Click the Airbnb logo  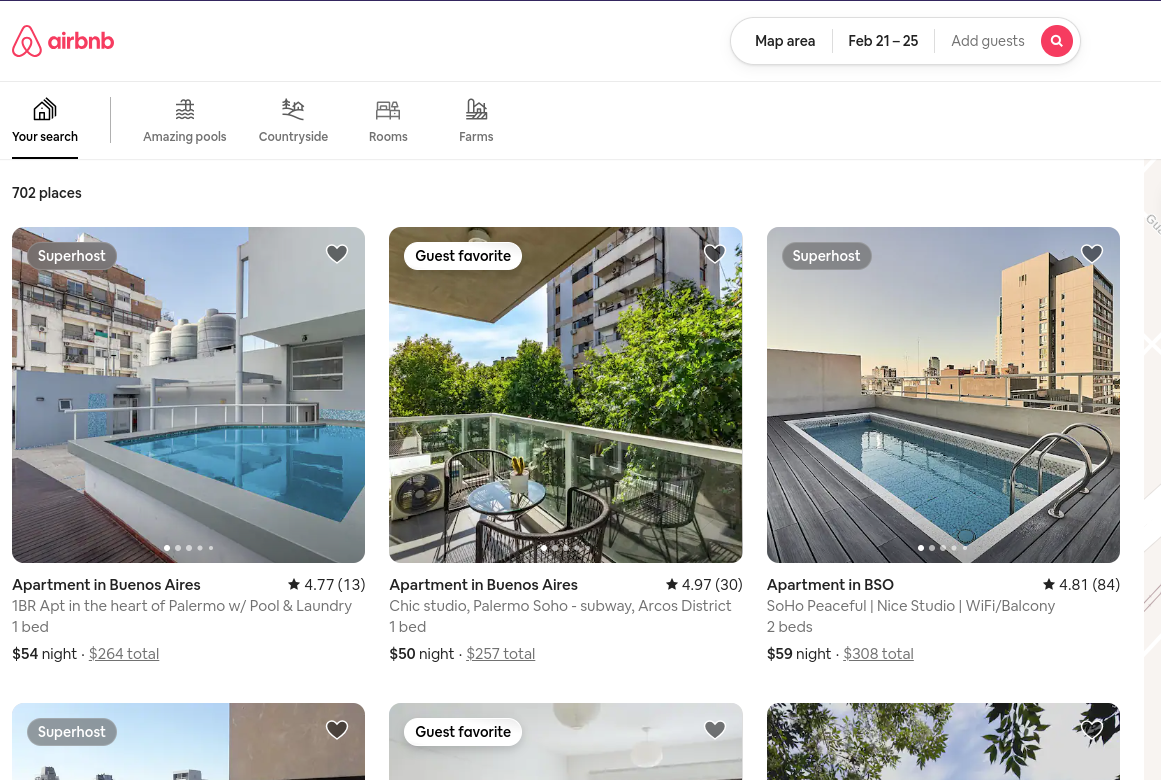(63, 41)
